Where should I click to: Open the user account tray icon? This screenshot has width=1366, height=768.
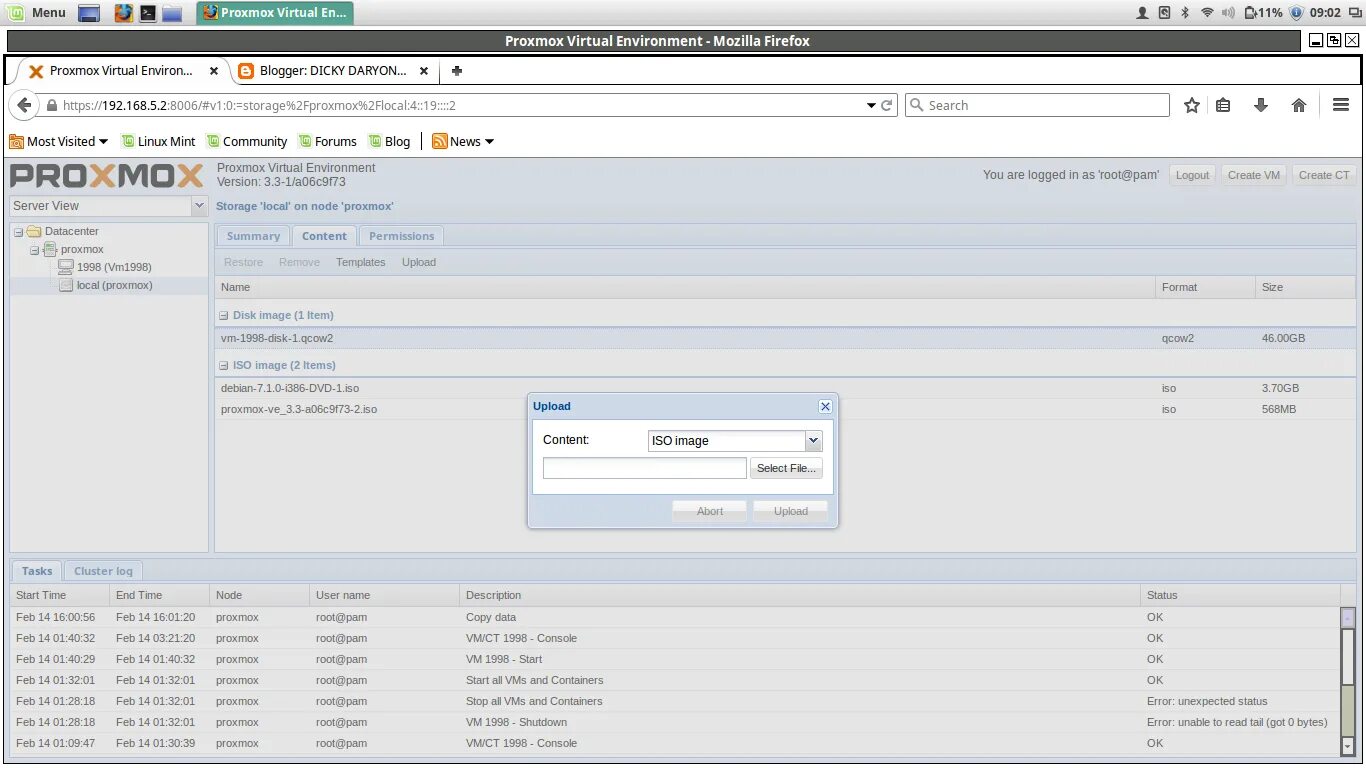tap(1142, 13)
